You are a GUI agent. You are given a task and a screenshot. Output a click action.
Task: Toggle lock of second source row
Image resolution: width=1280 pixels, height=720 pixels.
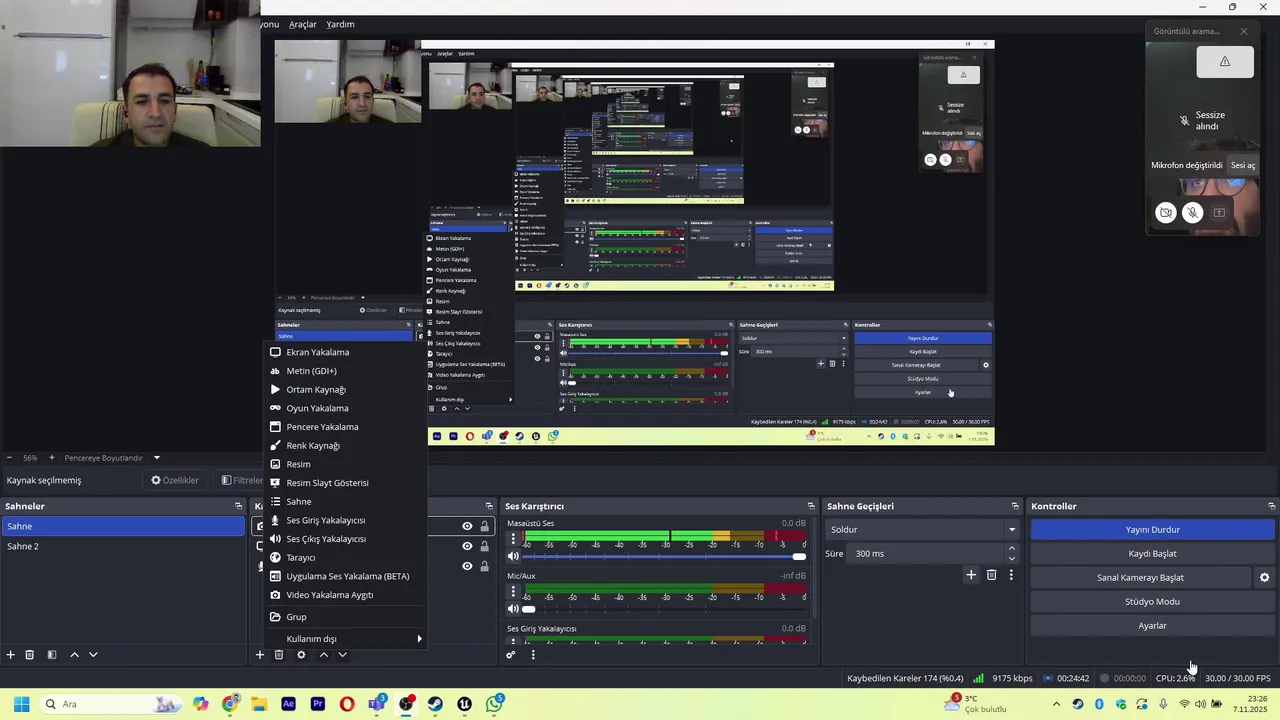pos(485,546)
